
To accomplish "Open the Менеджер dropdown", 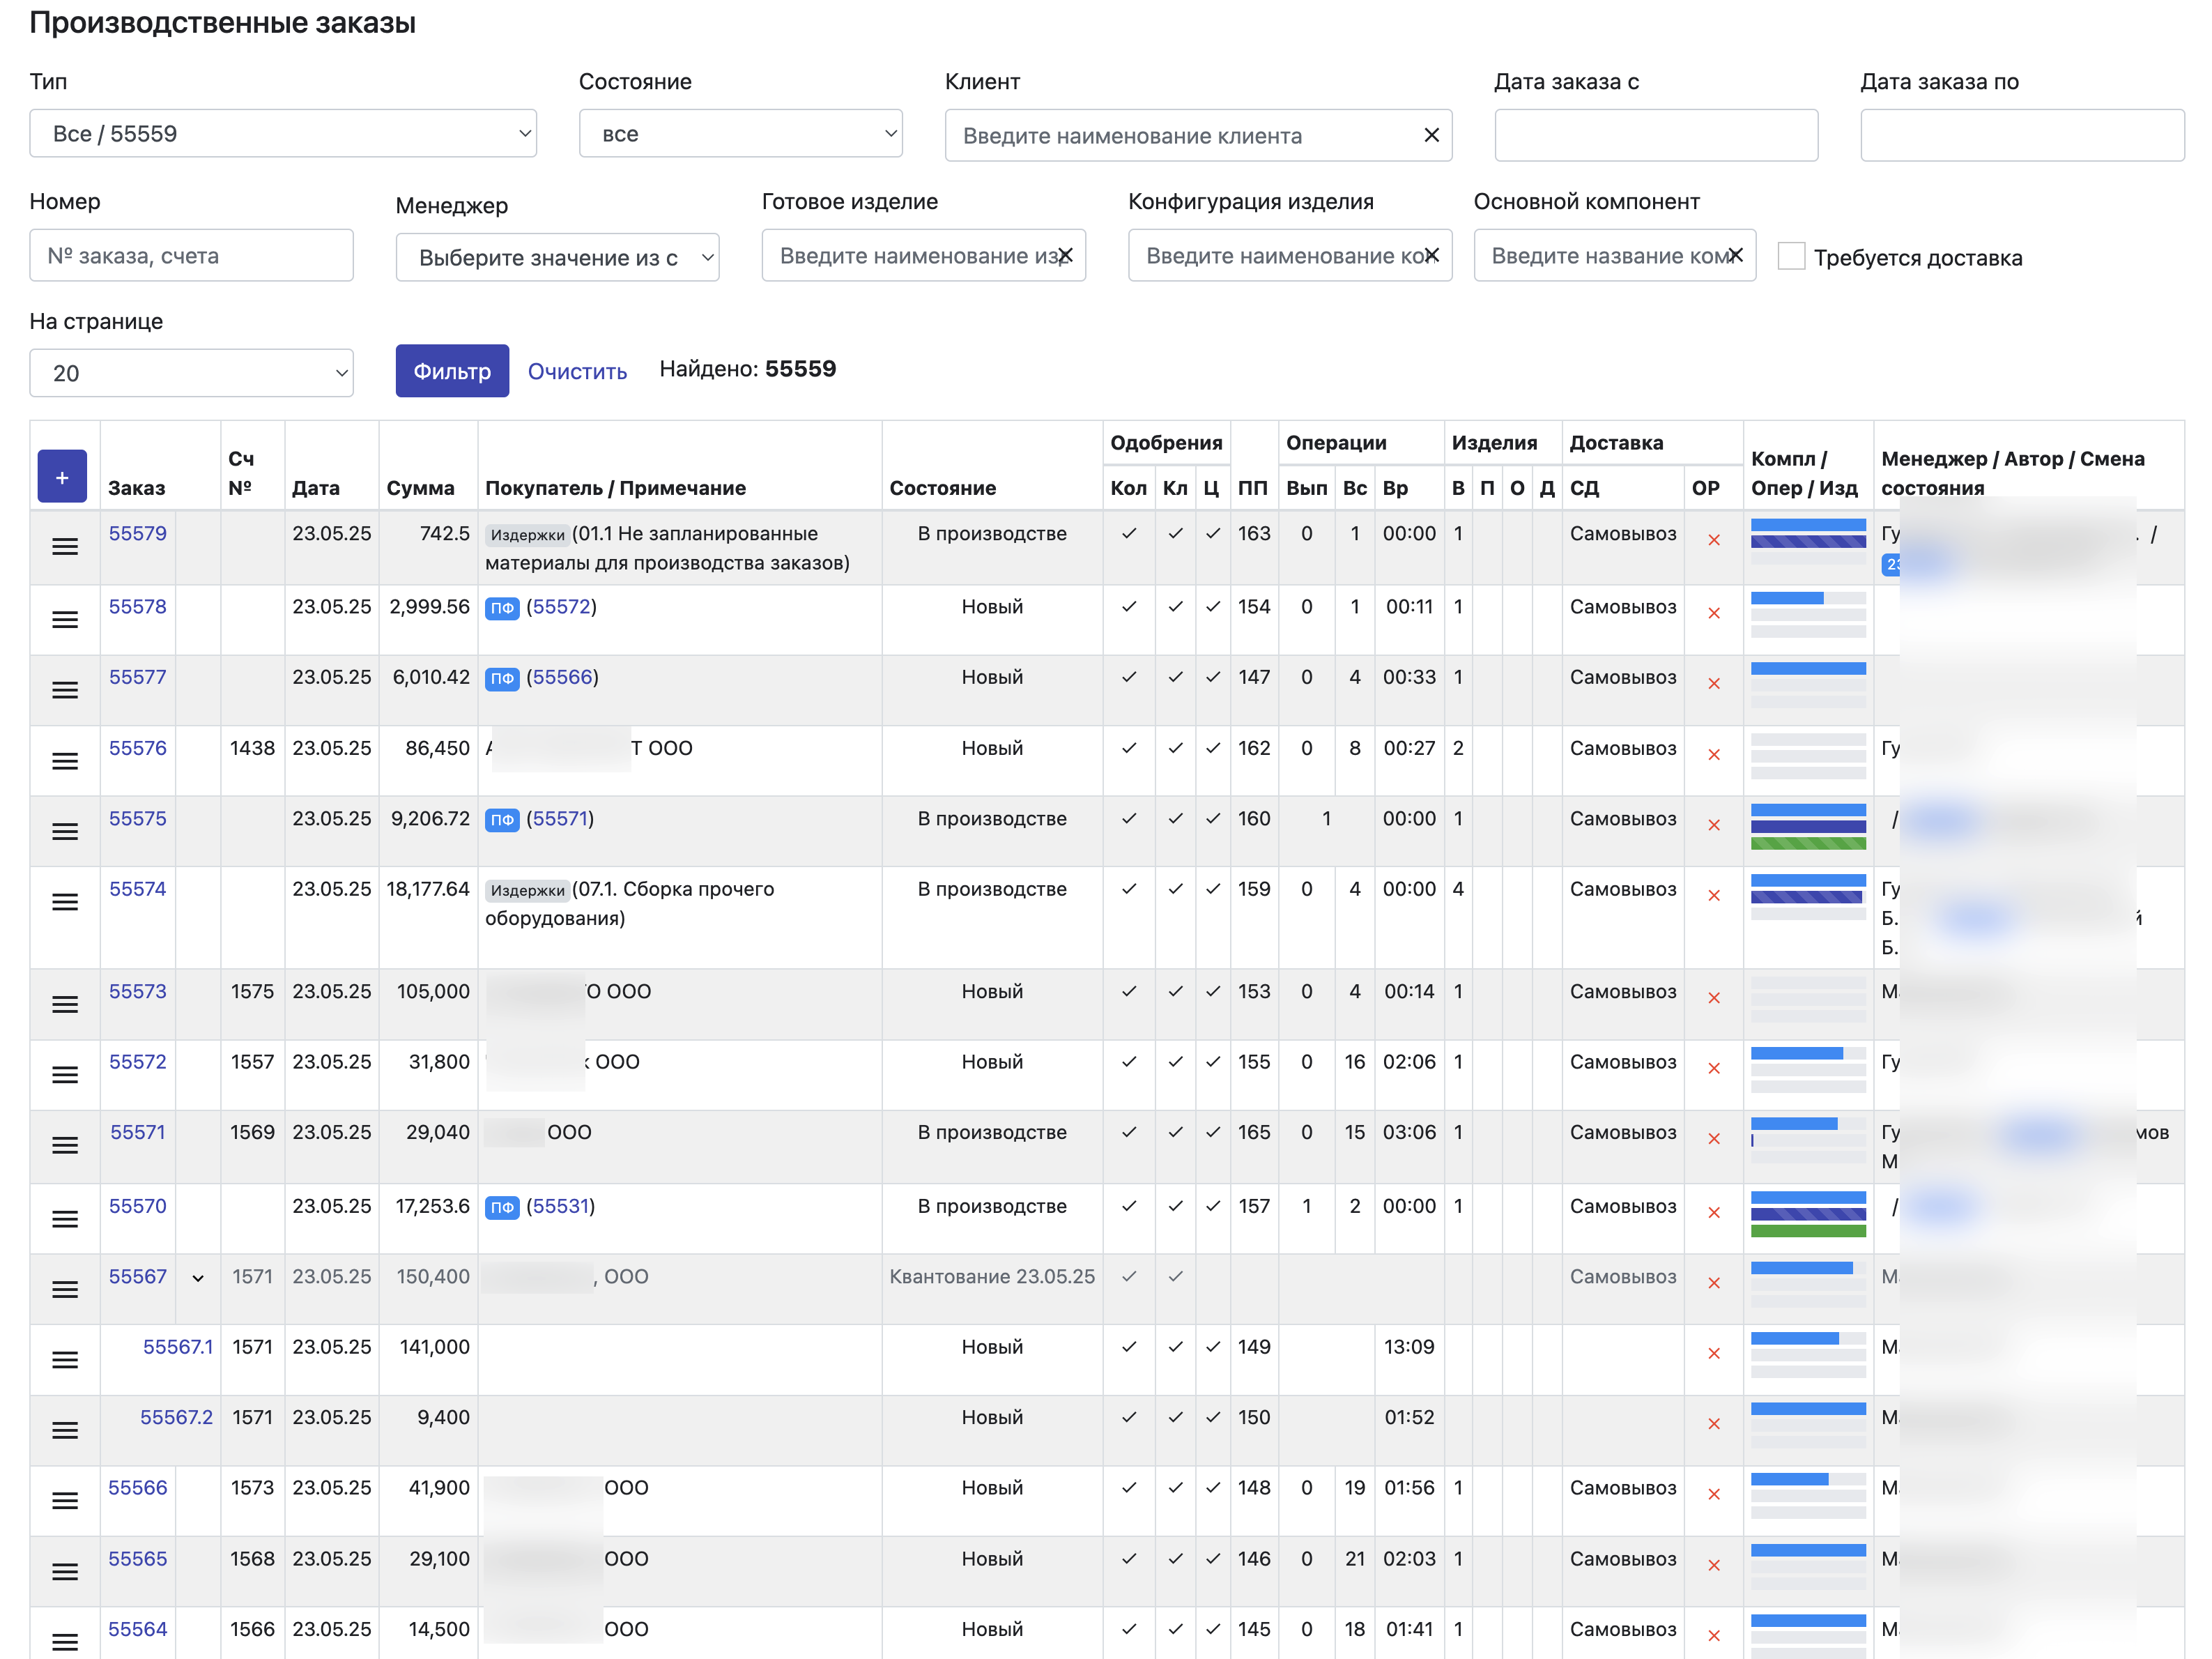I will (x=557, y=257).
